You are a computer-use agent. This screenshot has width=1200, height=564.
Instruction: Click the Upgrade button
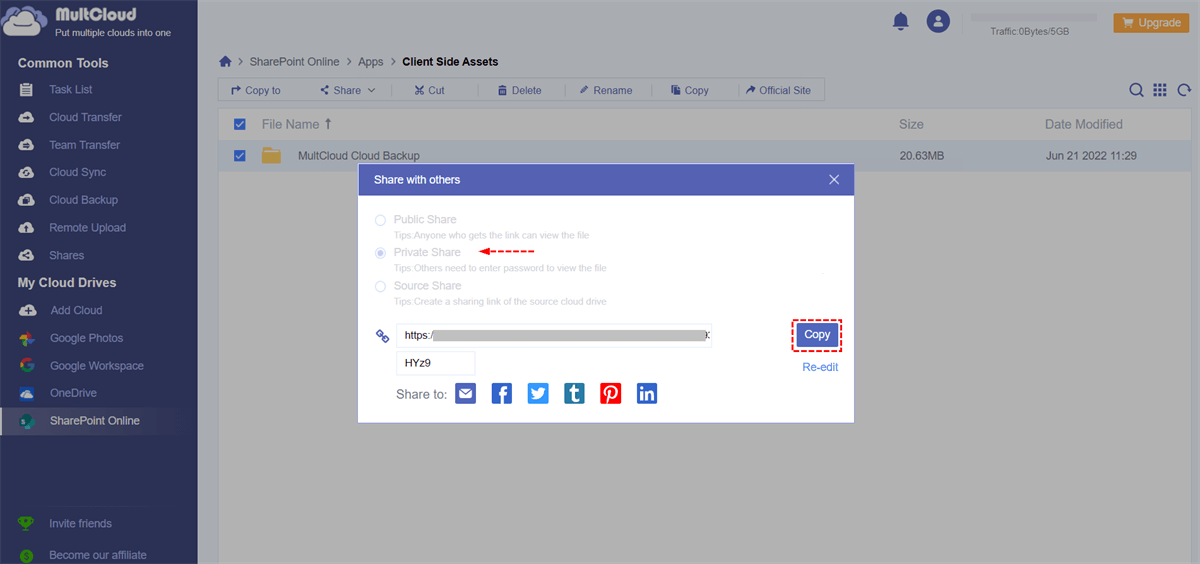1151,22
